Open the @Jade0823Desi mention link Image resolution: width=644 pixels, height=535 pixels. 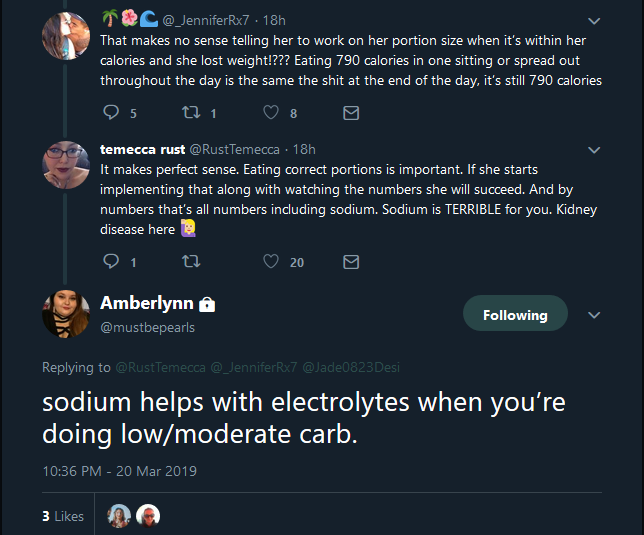(351, 367)
